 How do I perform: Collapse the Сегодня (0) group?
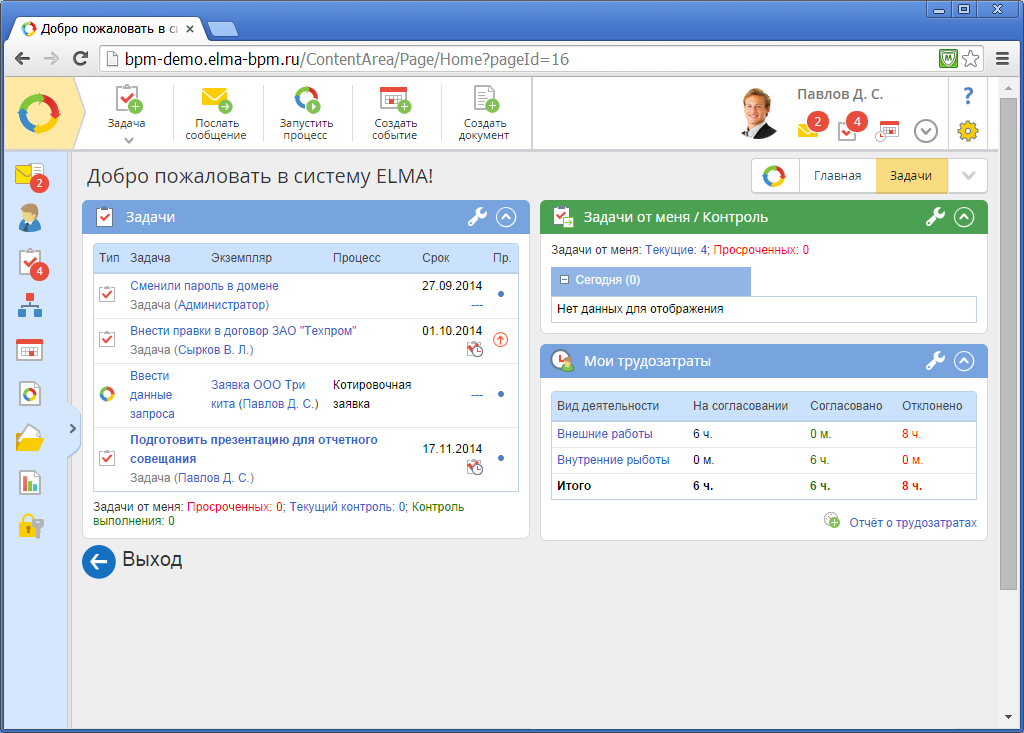(565, 281)
